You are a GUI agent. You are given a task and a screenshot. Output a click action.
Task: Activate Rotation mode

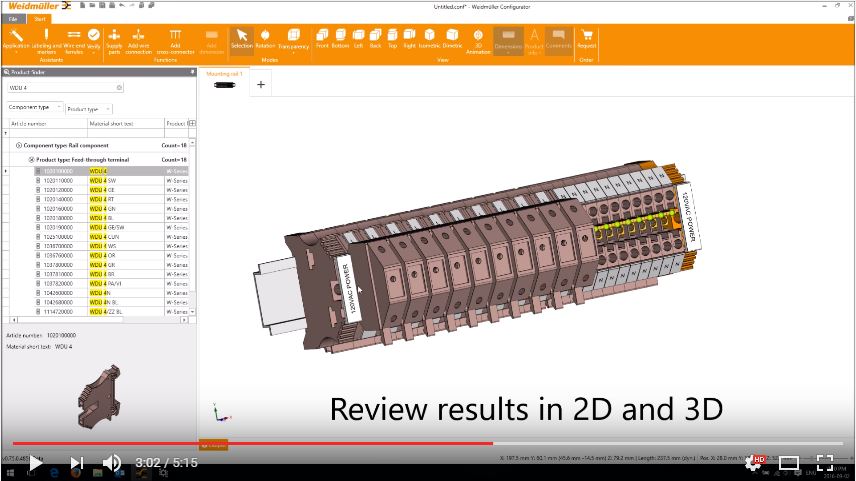coord(265,39)
